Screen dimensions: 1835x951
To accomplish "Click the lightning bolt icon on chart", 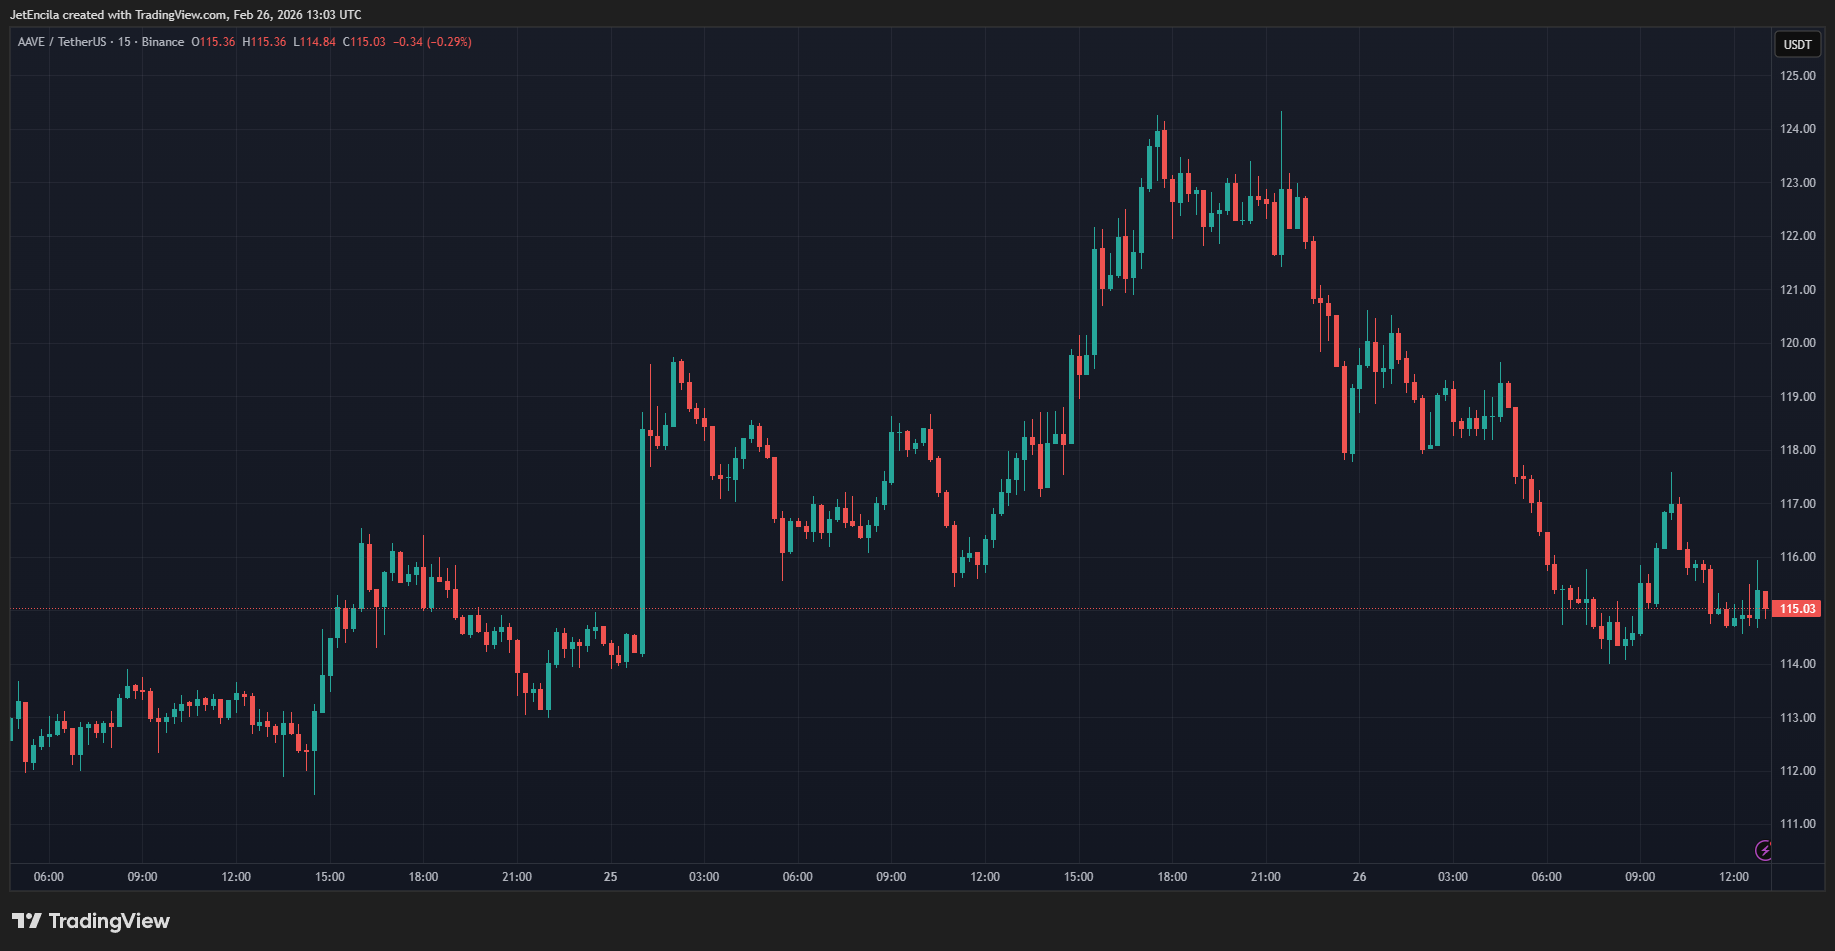I will coord(1764,850).
